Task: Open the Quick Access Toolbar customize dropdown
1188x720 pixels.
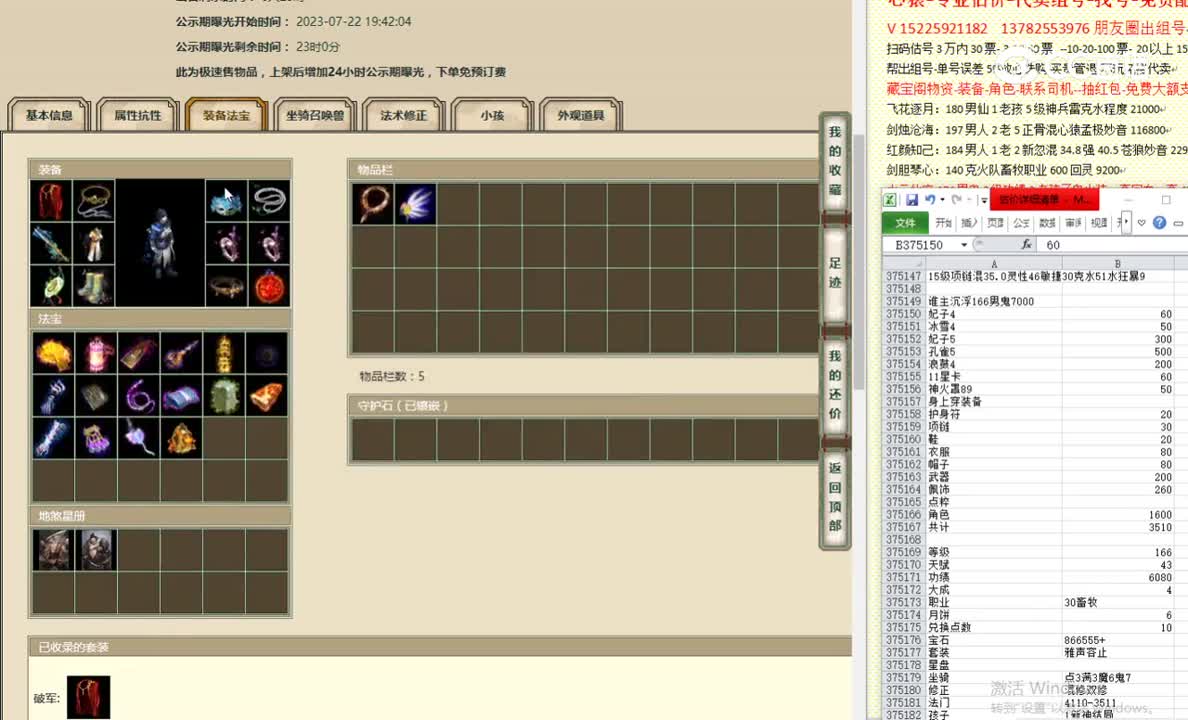Action: pos(982,200)
